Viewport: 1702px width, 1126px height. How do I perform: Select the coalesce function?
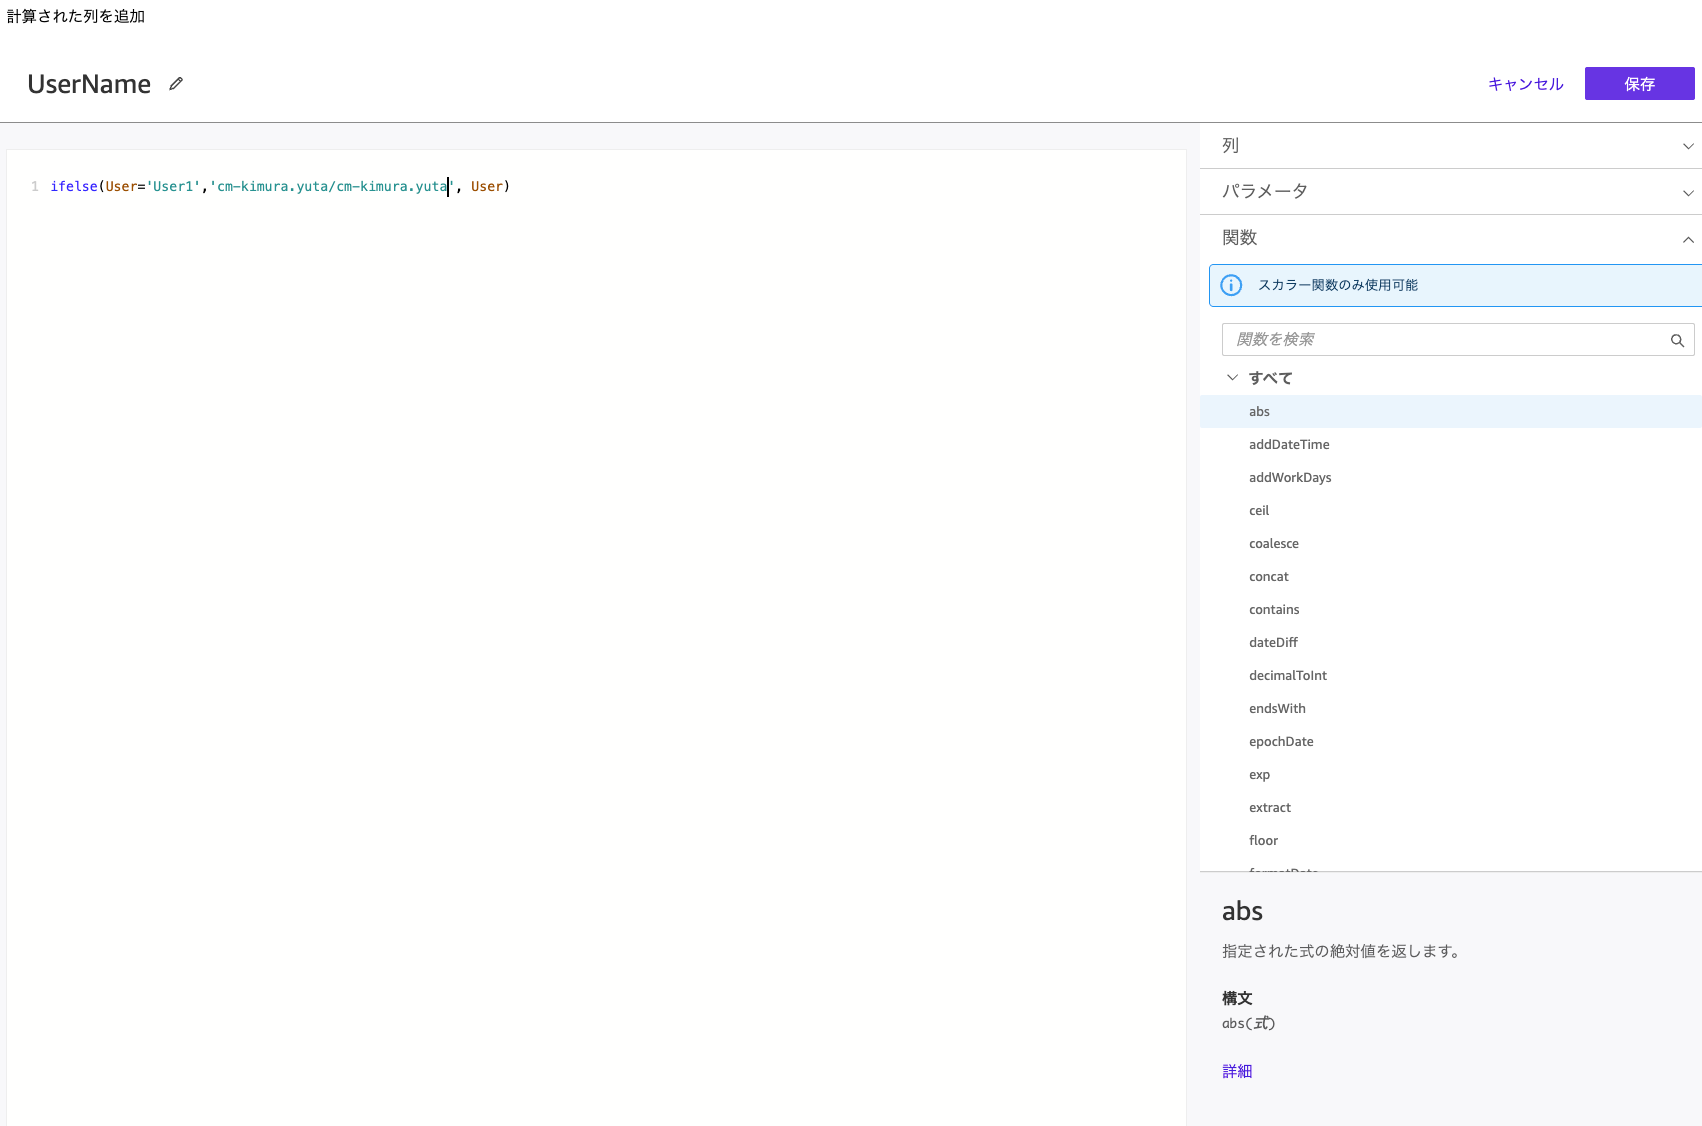(x=1273, y=543)
